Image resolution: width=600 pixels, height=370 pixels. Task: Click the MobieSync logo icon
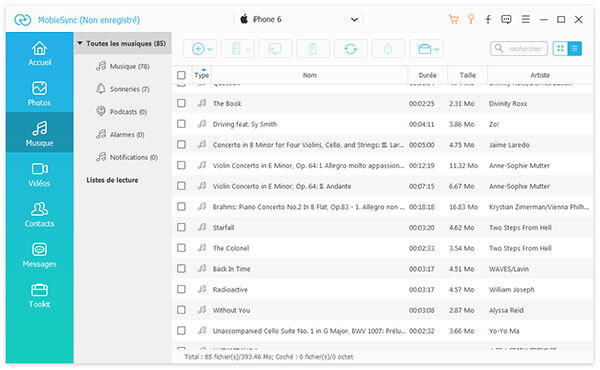click(x=23, y=20)
